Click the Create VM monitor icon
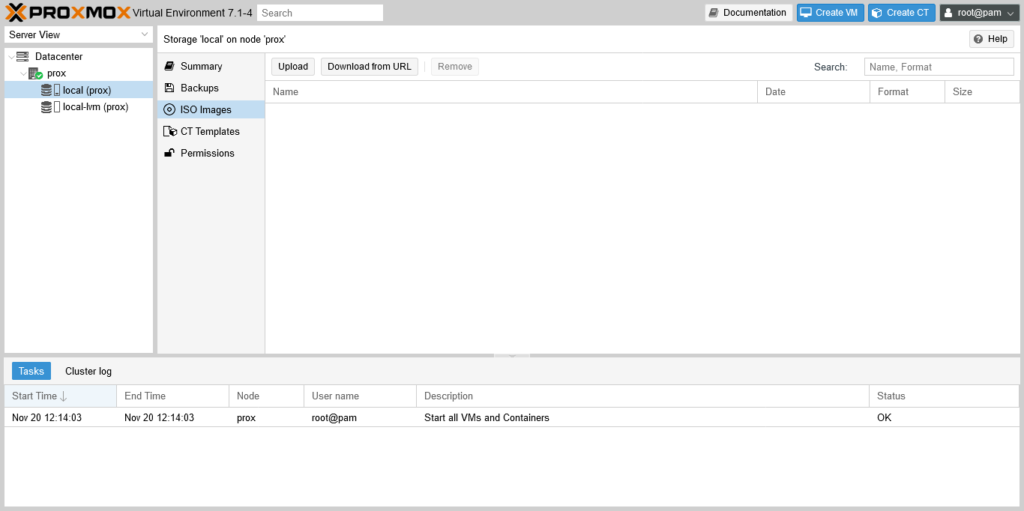 [x=807, y=13]
